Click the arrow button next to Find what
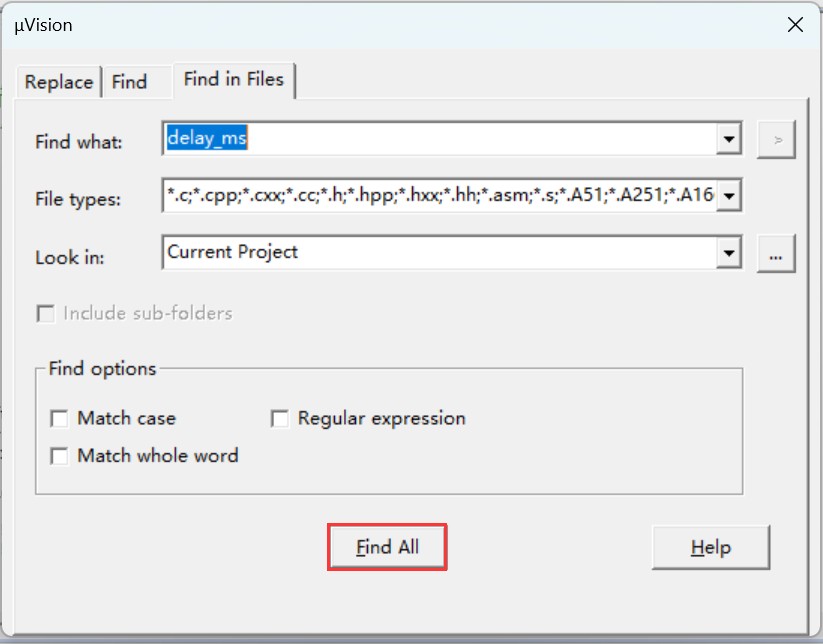 776,140
